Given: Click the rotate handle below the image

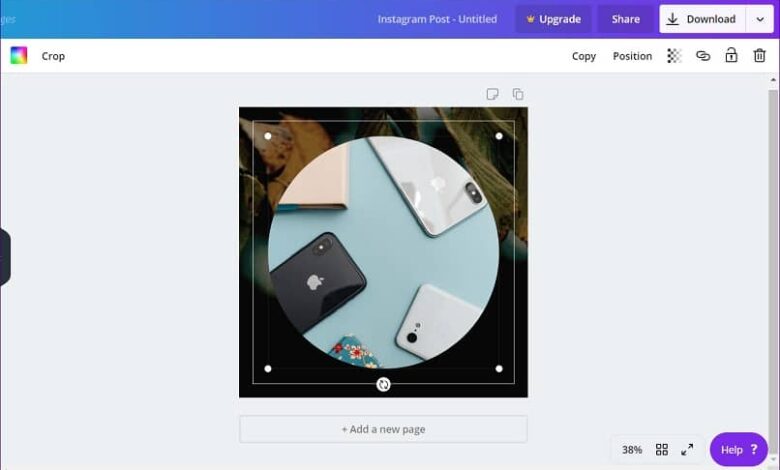Looking at the screenshot, I should [383, 384].
